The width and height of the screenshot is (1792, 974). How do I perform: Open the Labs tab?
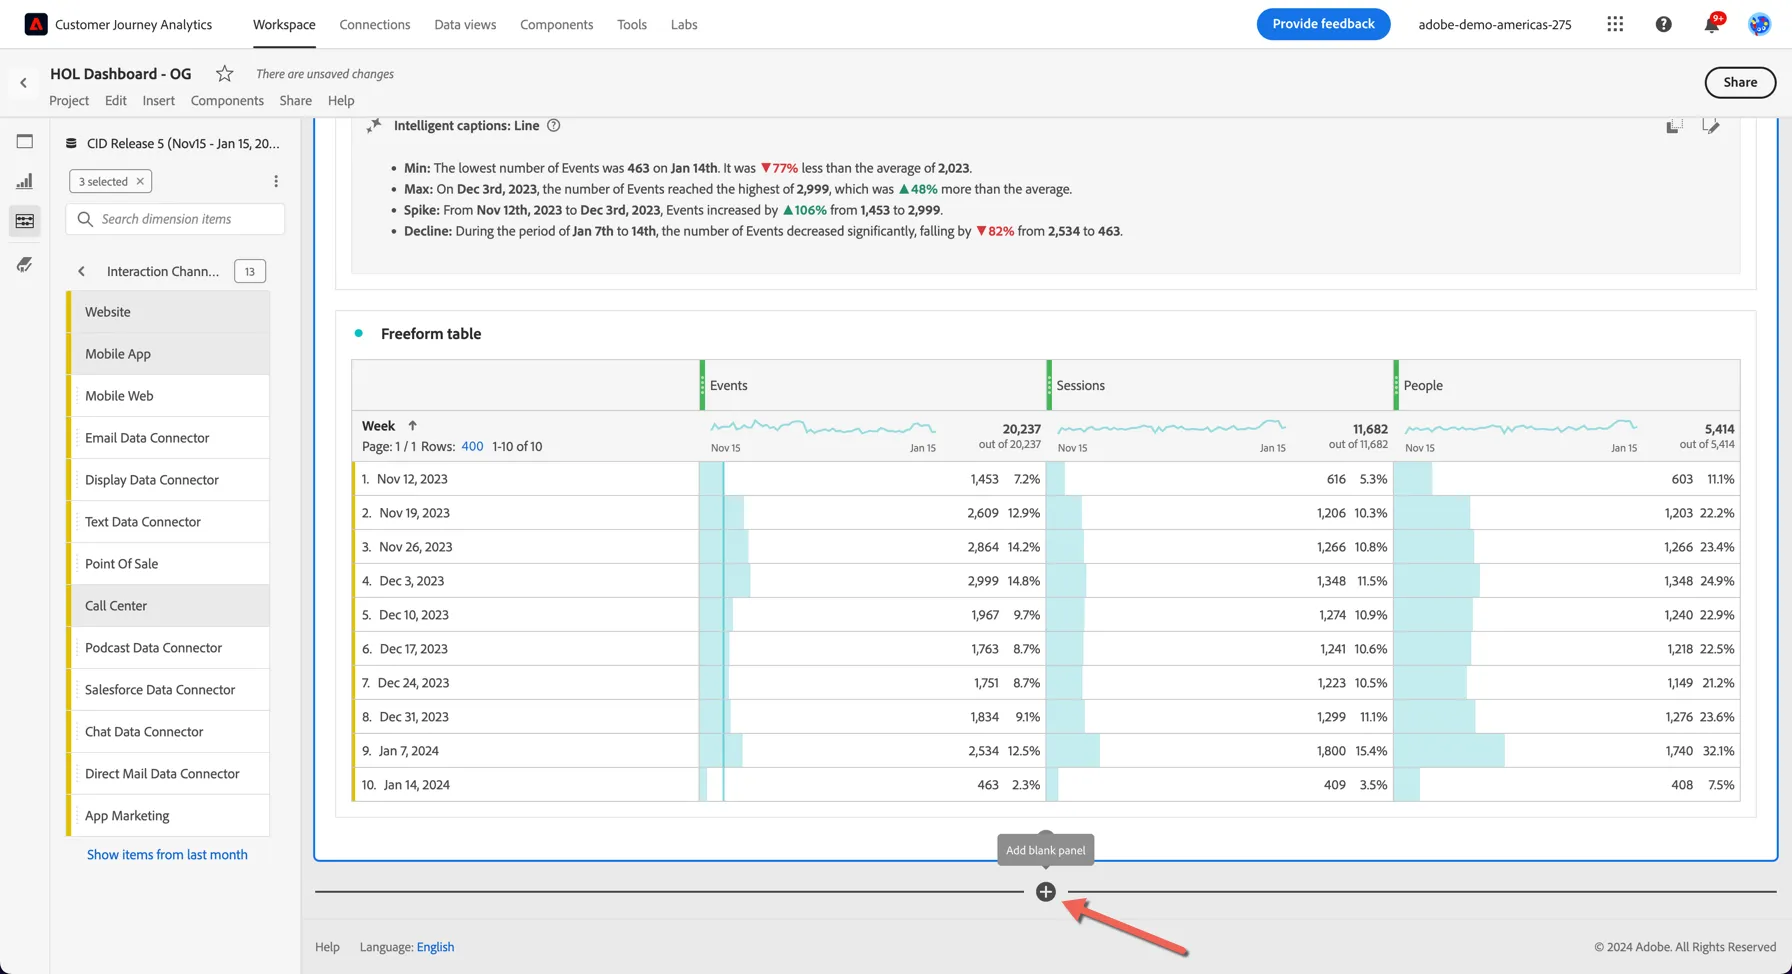coord(684,24)
